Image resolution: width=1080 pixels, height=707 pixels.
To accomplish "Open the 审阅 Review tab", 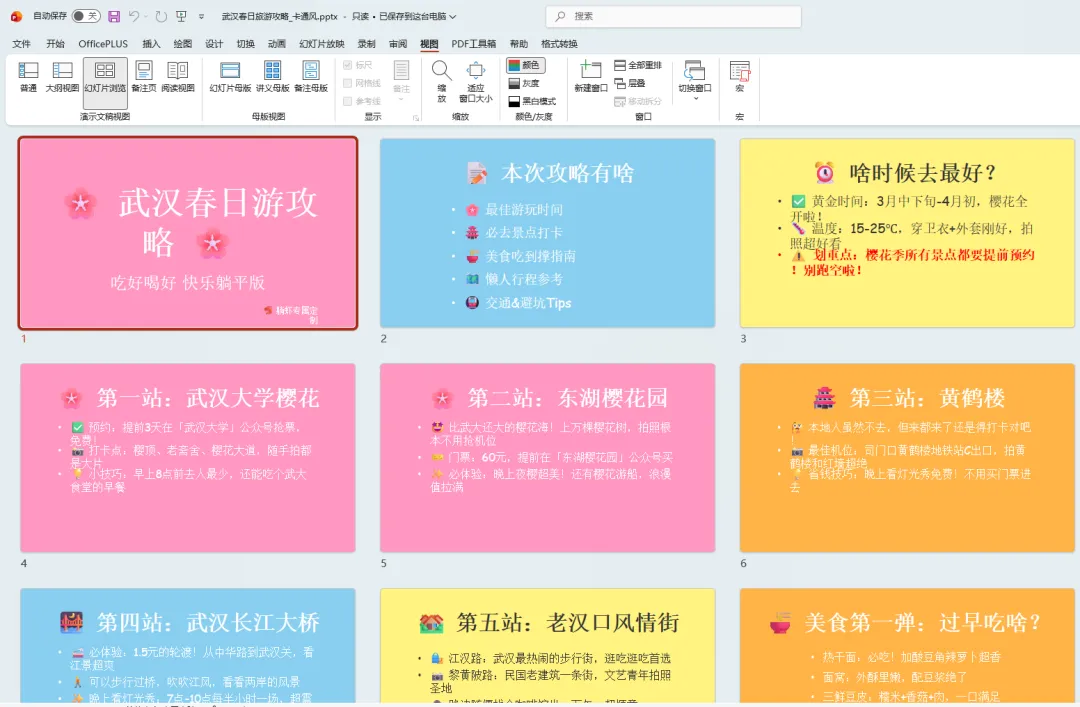I will (x=398, y=43).
